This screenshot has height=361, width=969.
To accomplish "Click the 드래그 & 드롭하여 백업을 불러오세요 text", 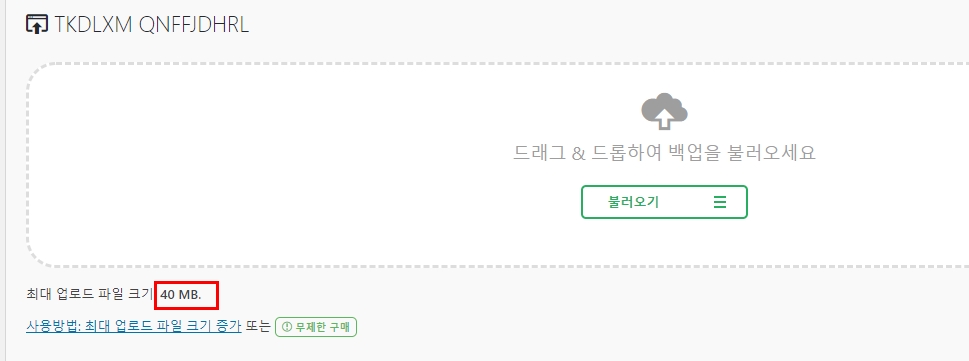I will point(664,152).
